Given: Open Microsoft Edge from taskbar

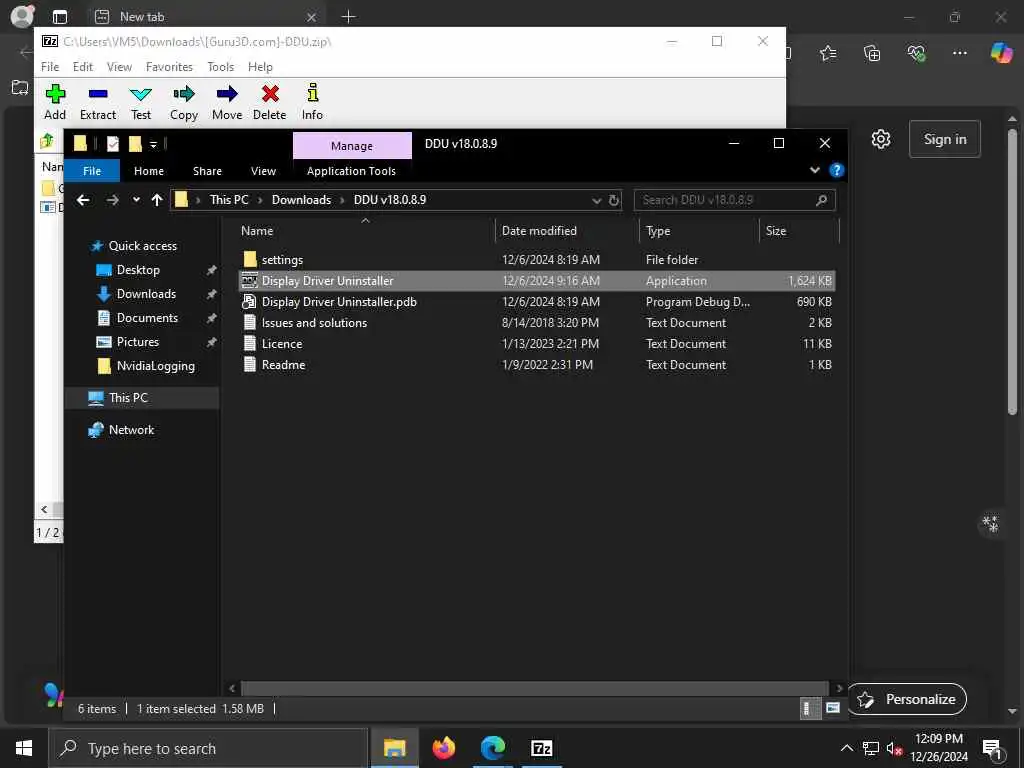Looking at the screenshot, I should point(492,748).
